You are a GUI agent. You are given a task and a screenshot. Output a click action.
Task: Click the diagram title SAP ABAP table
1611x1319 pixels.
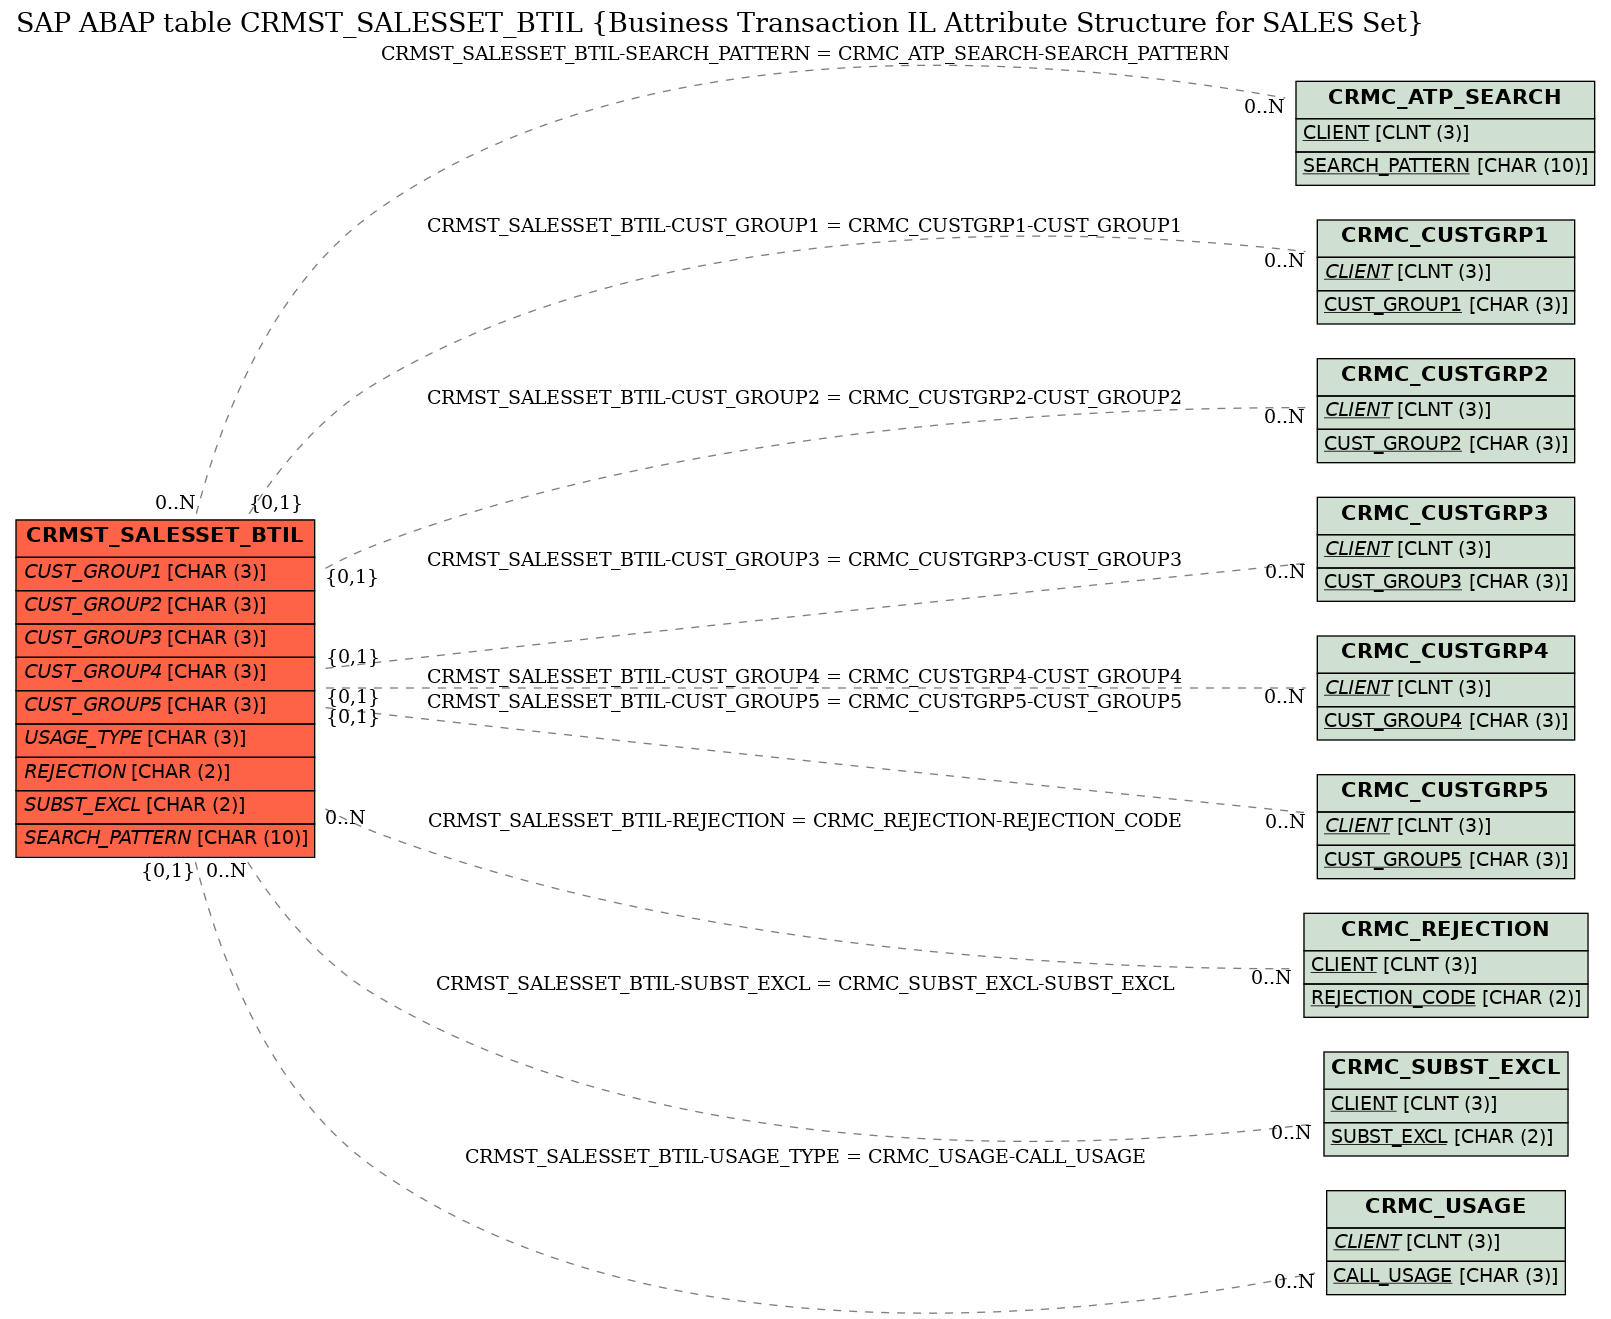pyautogui.click(x=718, y=23)
